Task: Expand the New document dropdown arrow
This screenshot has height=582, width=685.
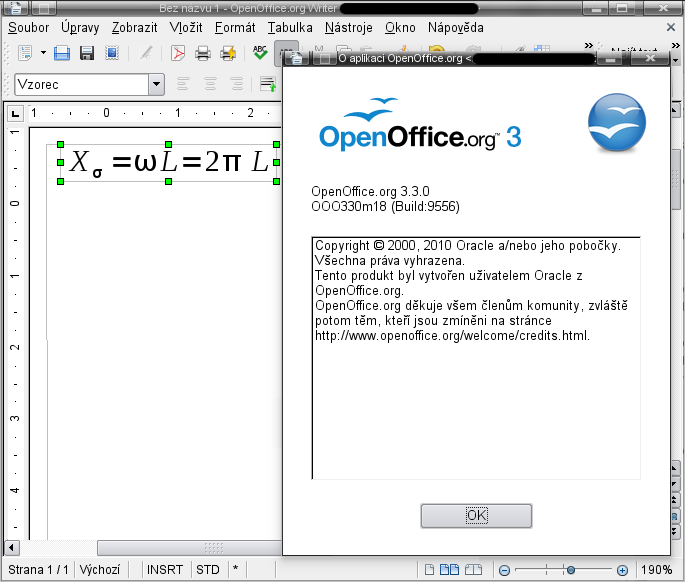Action: point(43,53)
